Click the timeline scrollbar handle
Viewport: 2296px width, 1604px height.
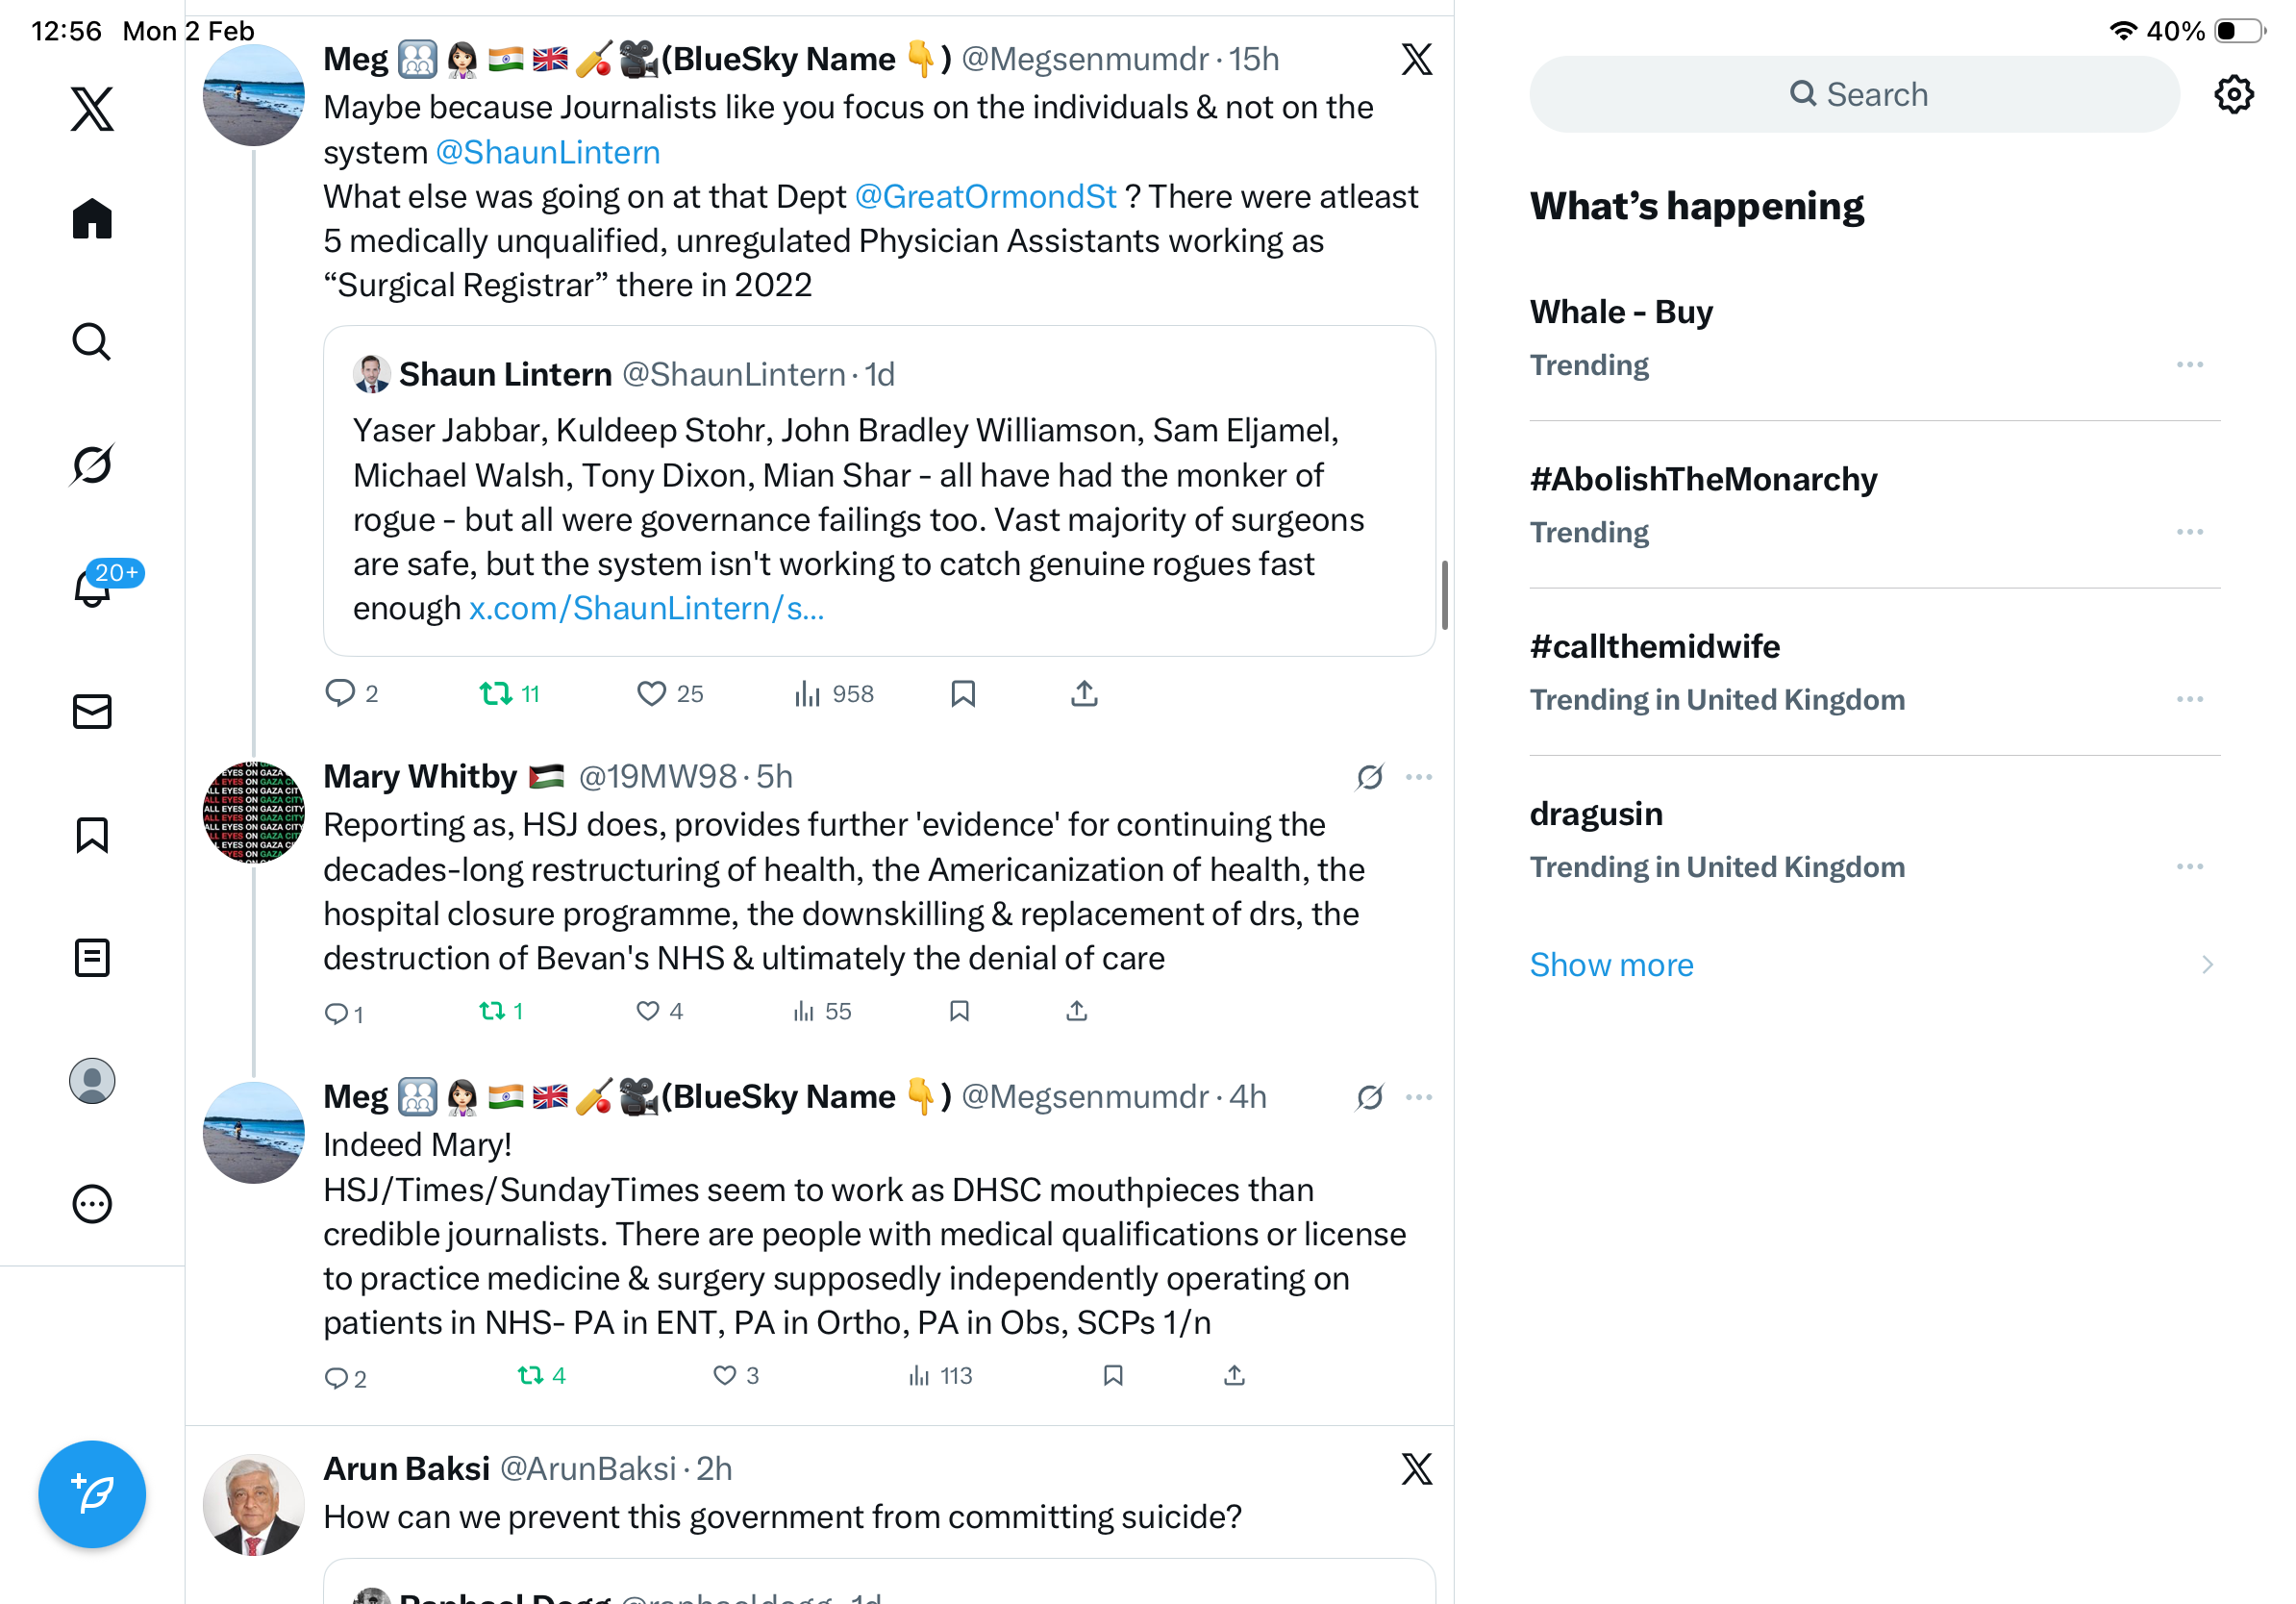coord(1444,595)
